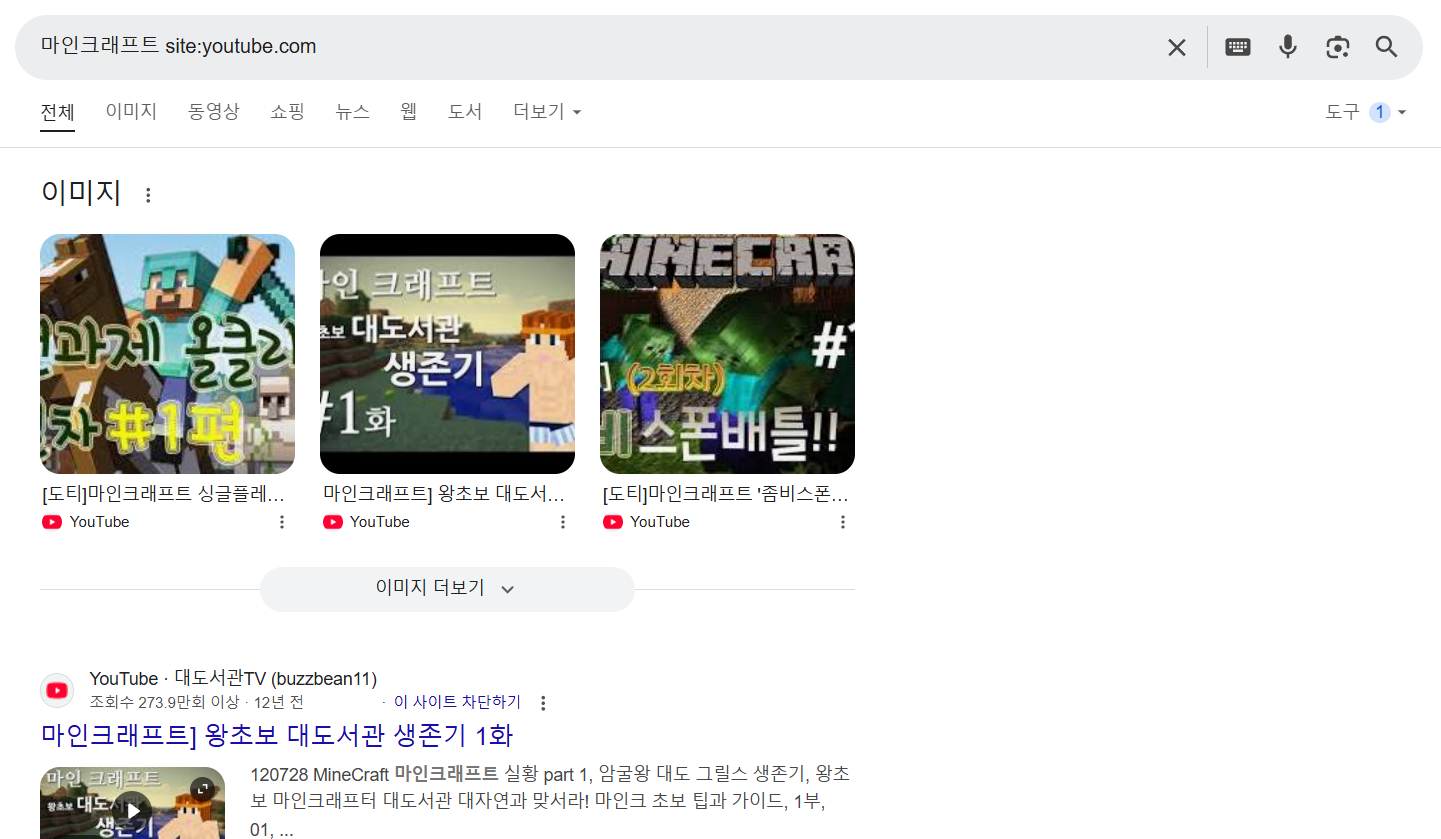Click YouTube logo under 왕초보 대도서관 image
The width and height of the screenshot is (1441, 839).
[x=333, y=522]
